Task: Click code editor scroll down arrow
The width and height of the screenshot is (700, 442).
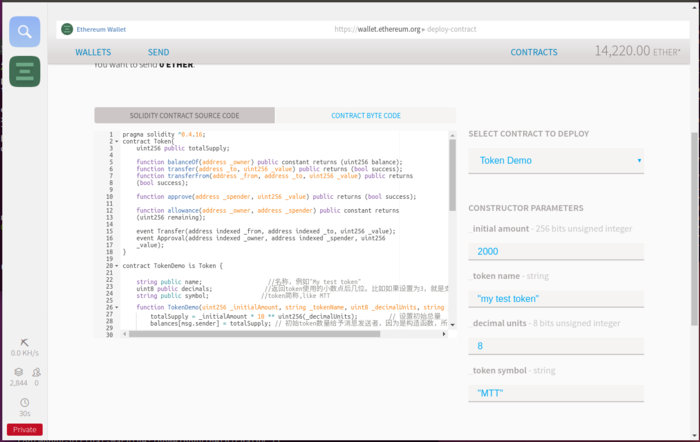Action: [452, 325]
